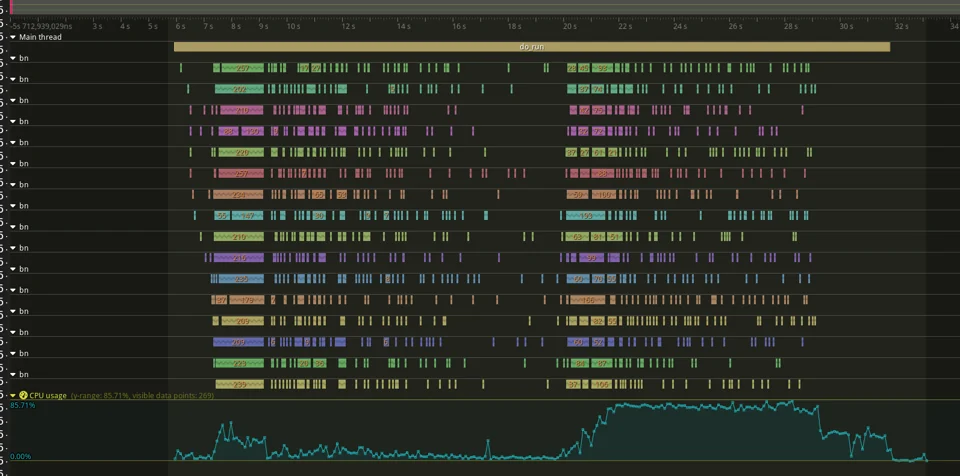Select the orange zone labeled 166

point(588,300)
